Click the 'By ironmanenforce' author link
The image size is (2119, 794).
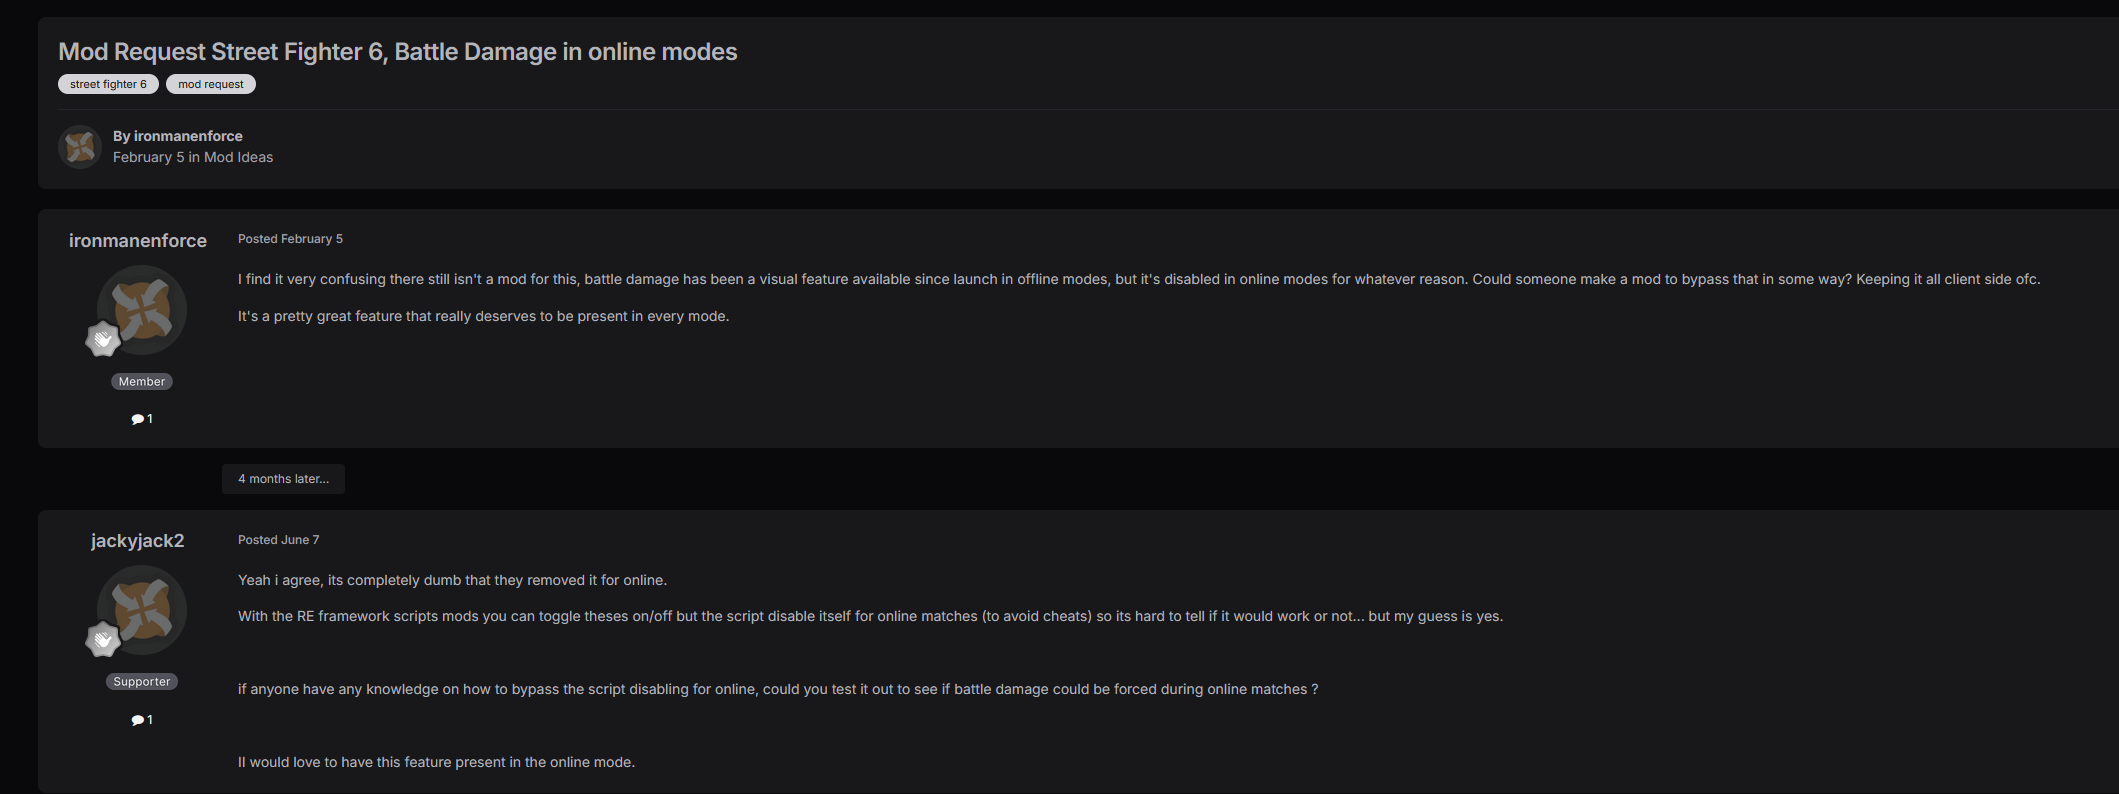pos(188,136)
